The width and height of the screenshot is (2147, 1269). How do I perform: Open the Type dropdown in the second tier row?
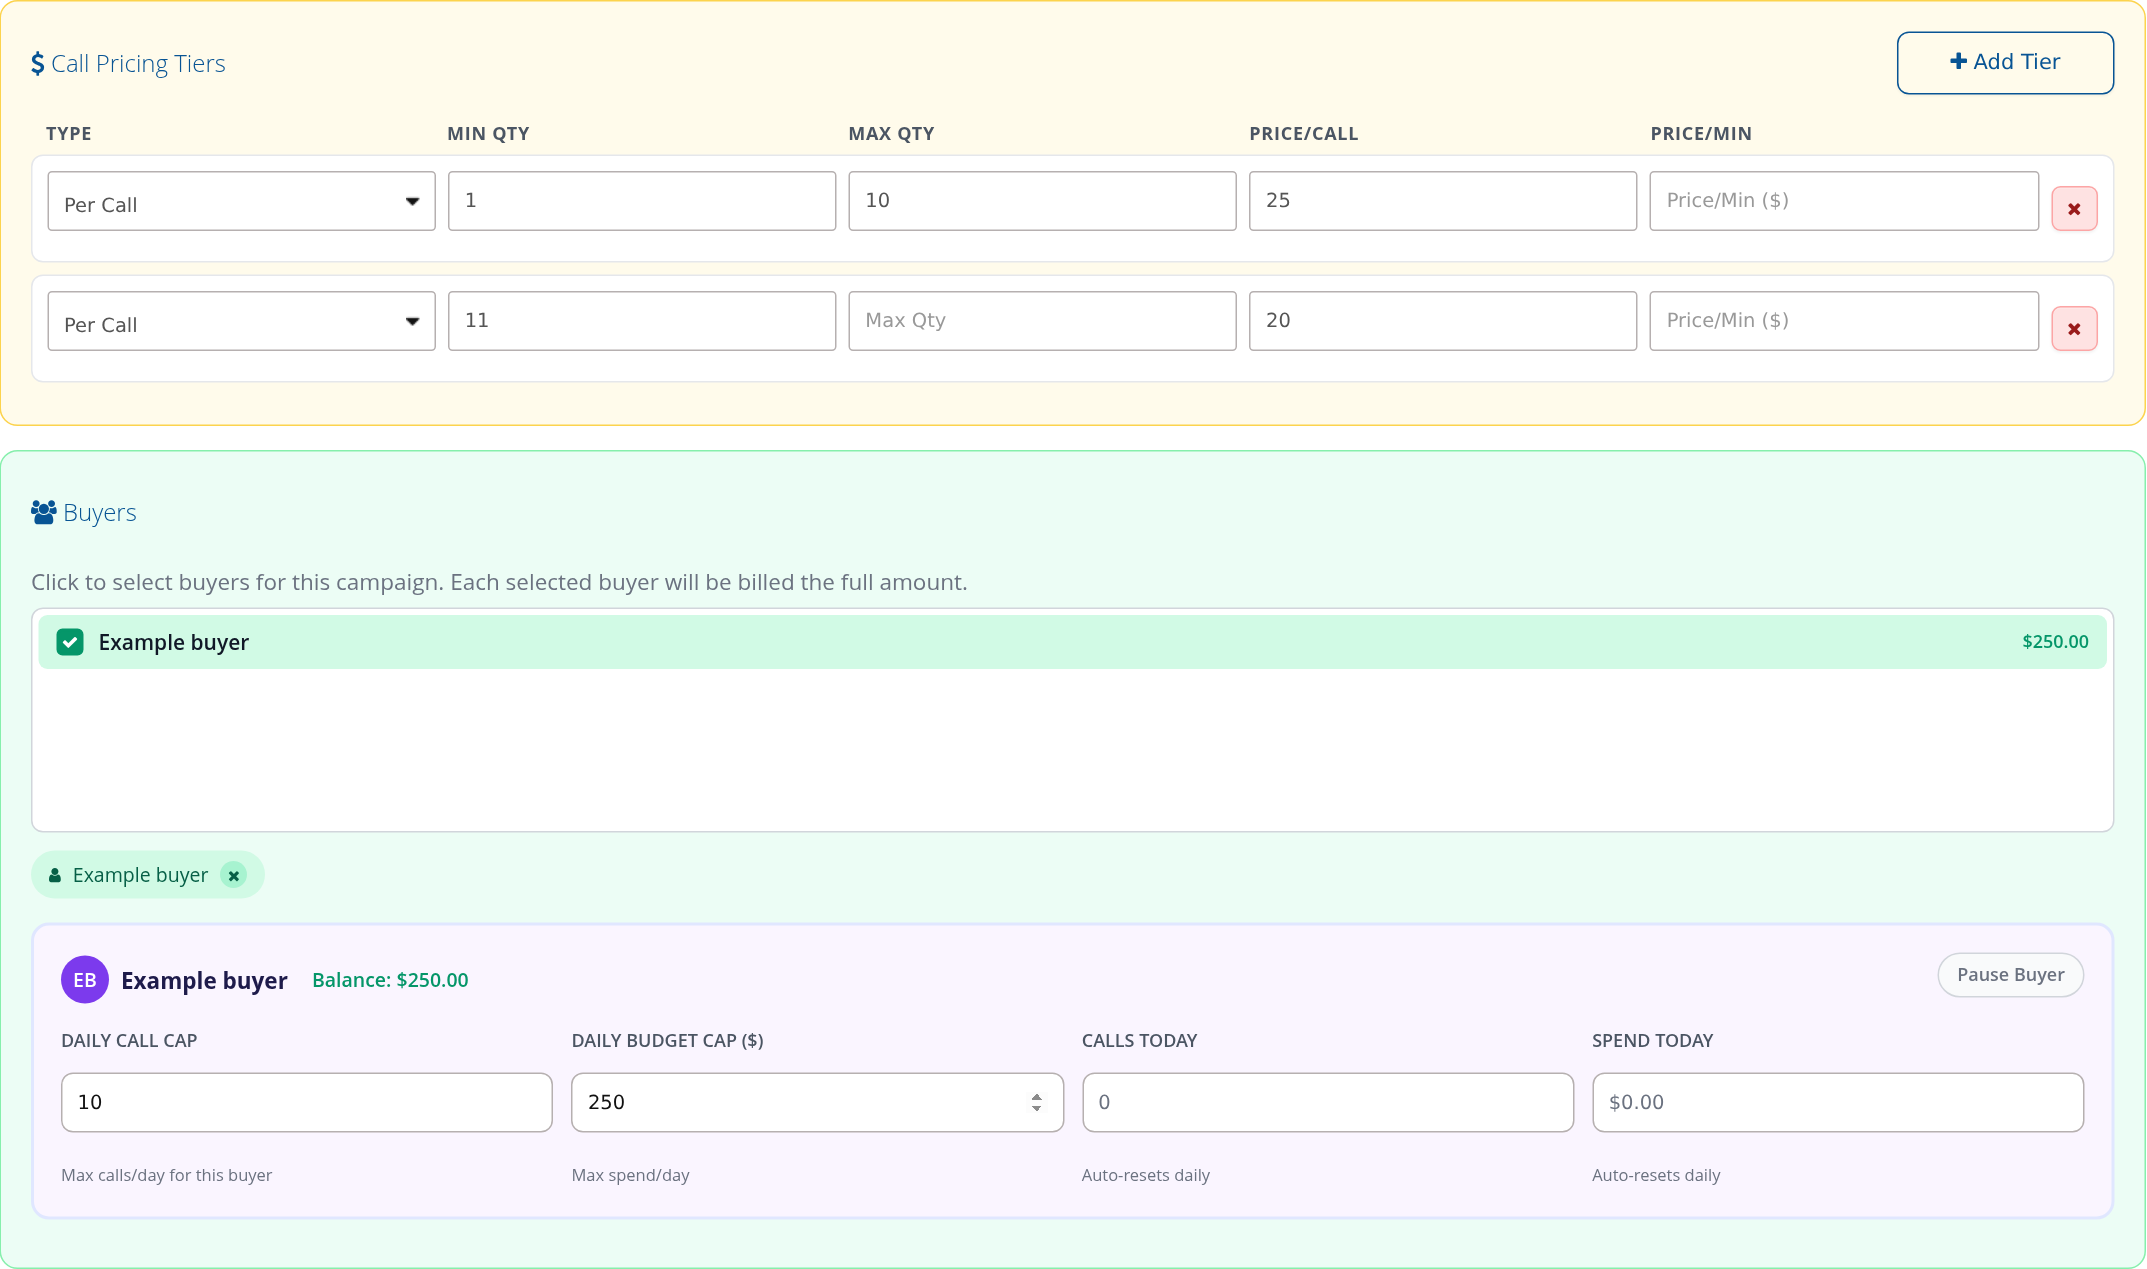point(241,321)
